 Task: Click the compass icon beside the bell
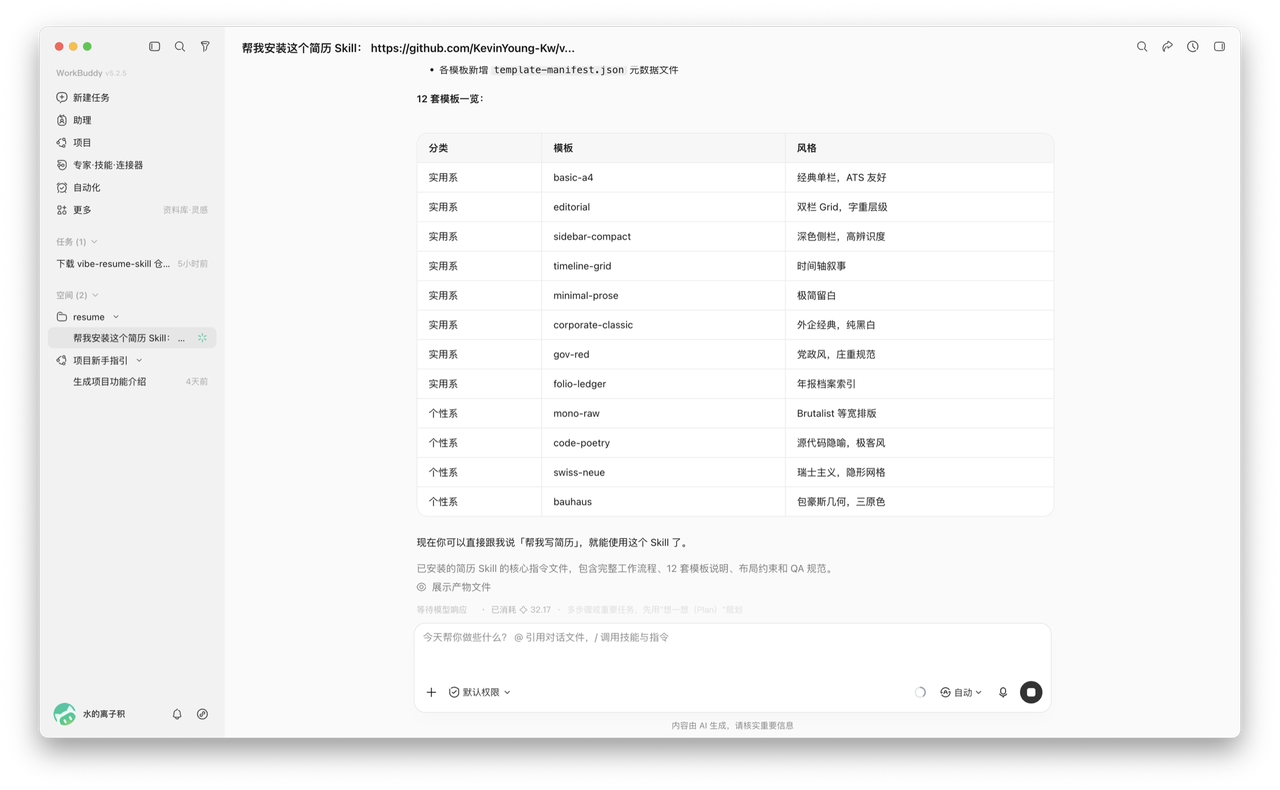[202, 714]
